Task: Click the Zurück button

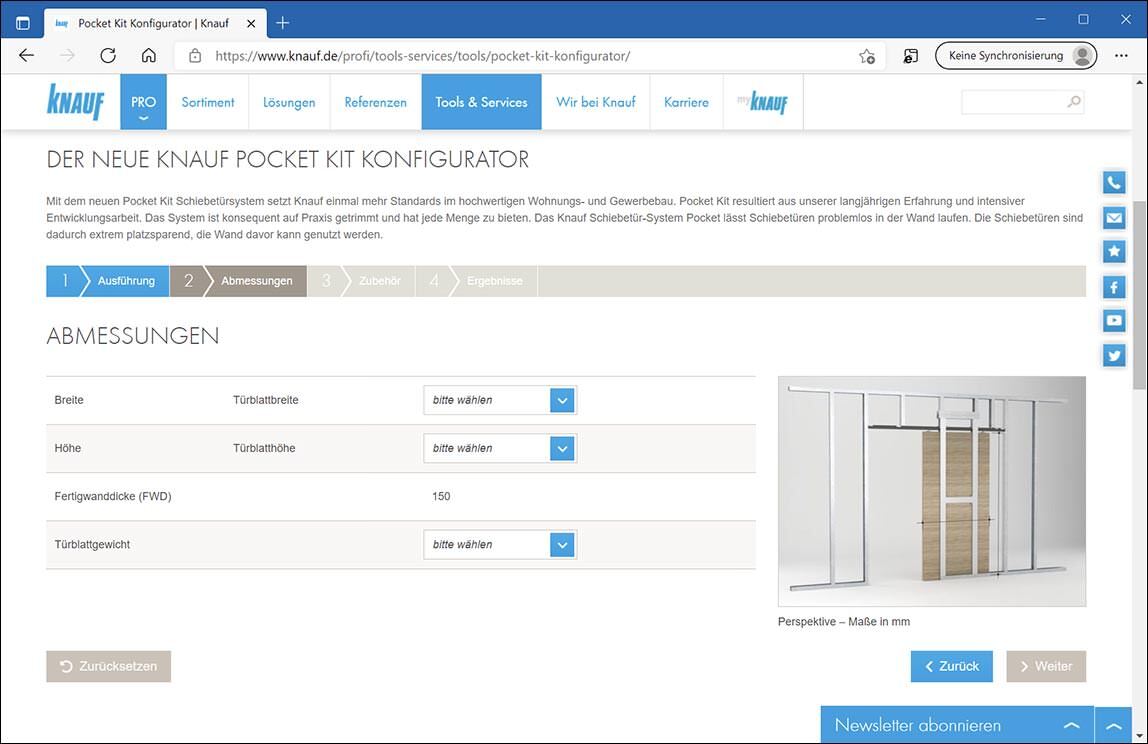Action: pyautogui.click(x=952, y=666)
